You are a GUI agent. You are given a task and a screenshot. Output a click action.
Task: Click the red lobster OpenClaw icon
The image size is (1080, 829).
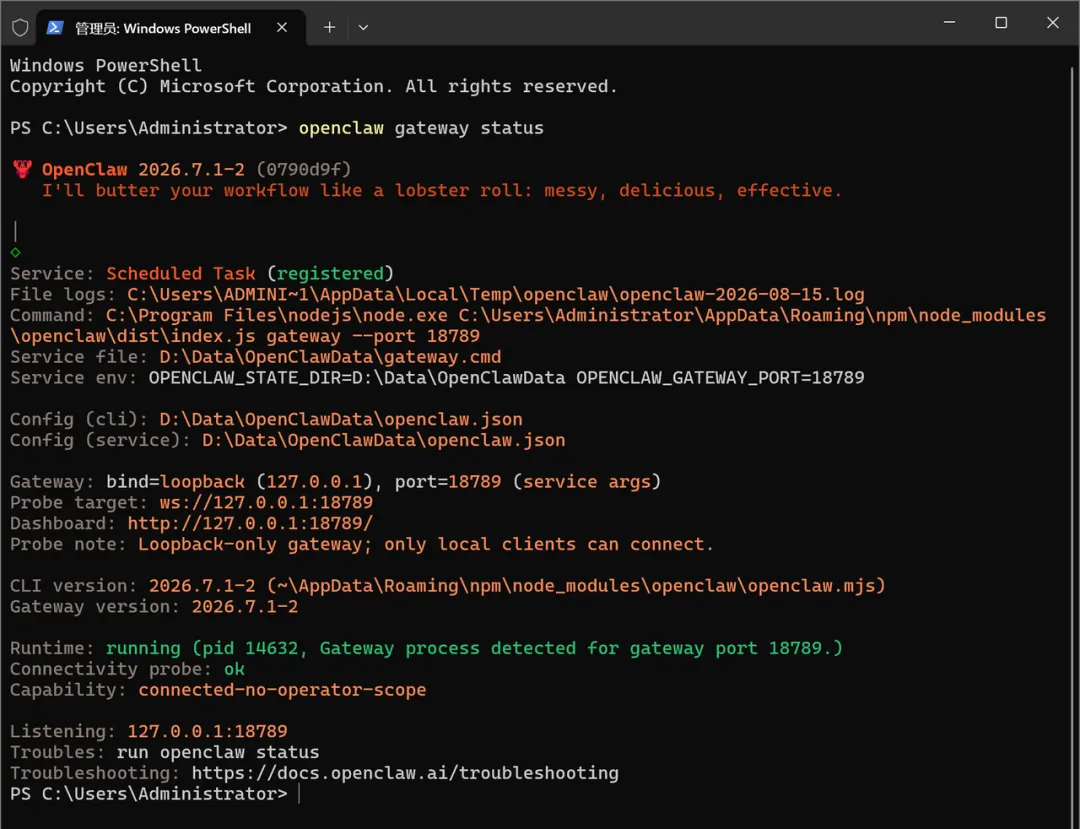coord(23,169)
